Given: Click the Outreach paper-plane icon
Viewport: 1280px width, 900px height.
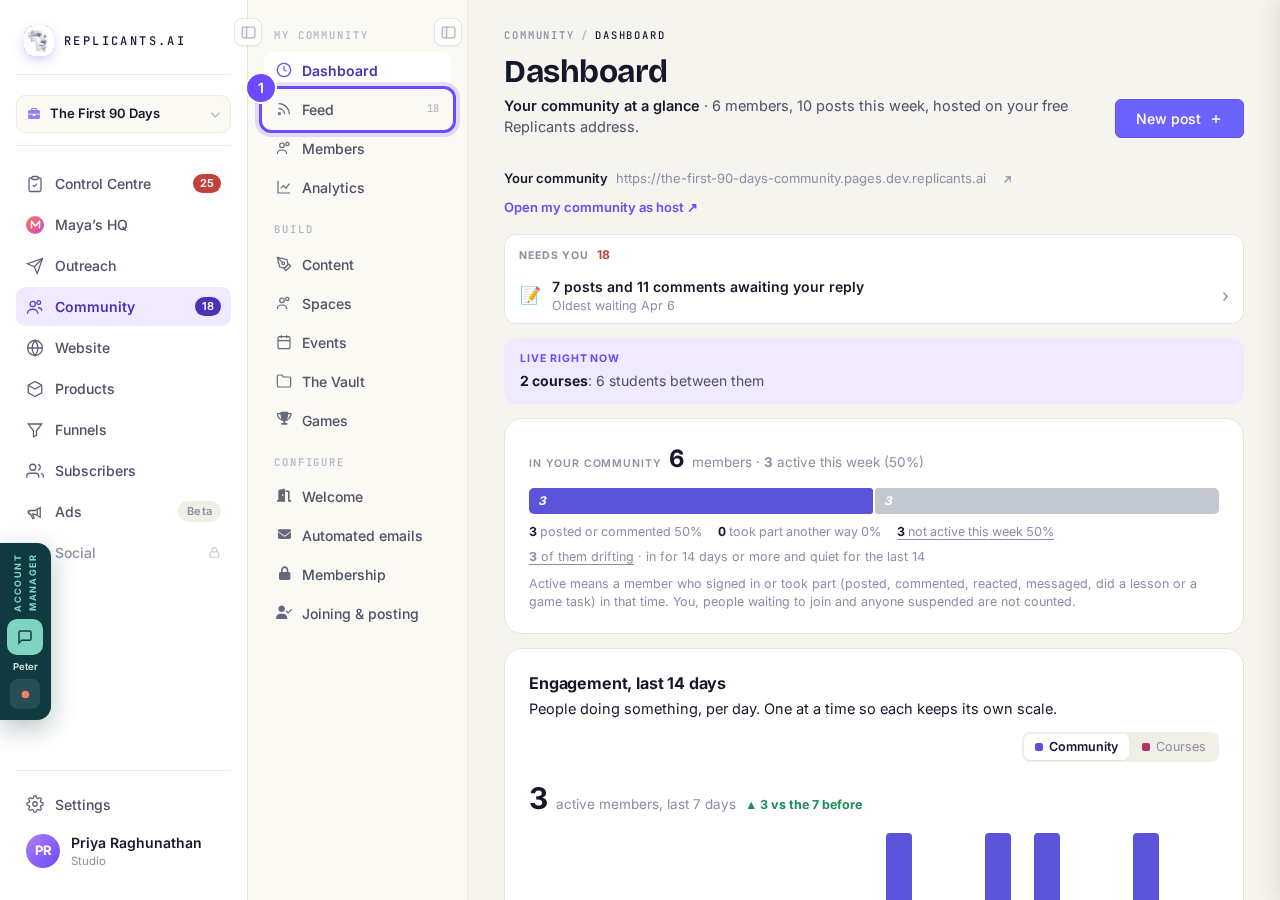Looking at the screenshot, I should [x=35, y=266].
